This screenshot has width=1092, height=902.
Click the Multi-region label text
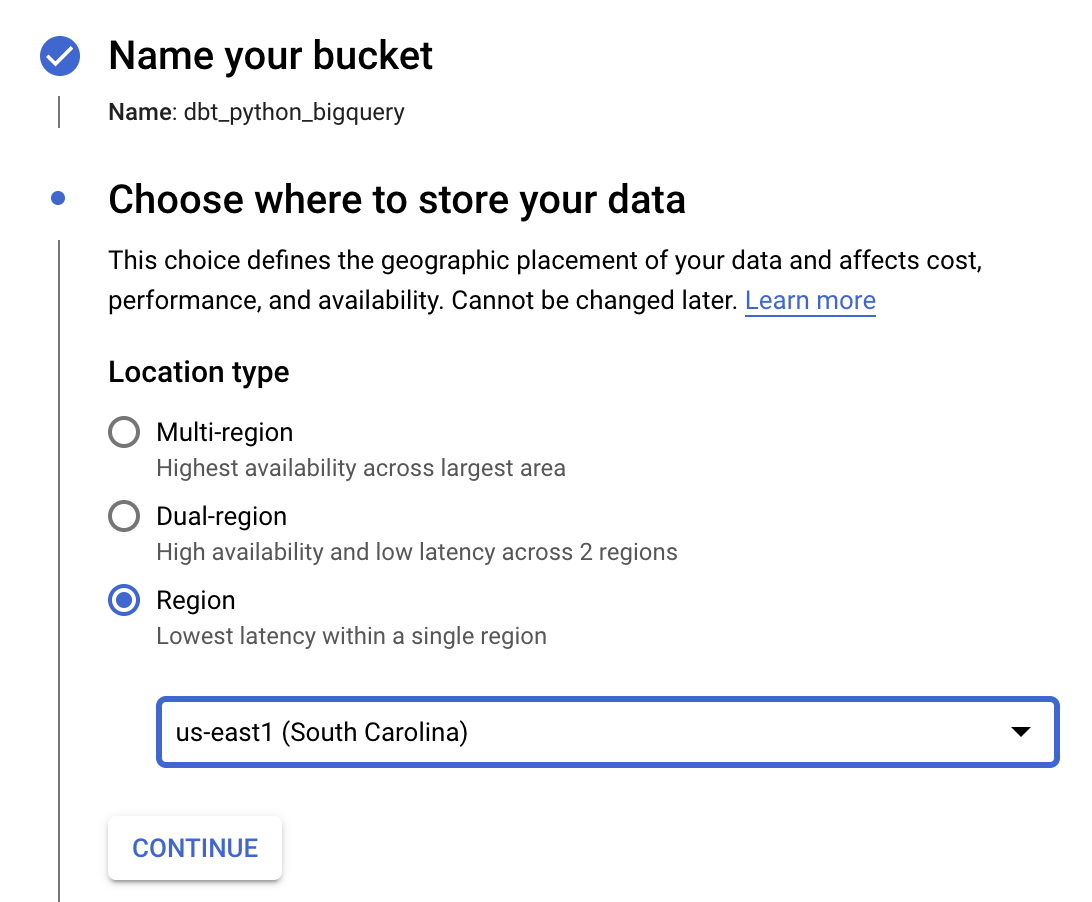(225, 433)
